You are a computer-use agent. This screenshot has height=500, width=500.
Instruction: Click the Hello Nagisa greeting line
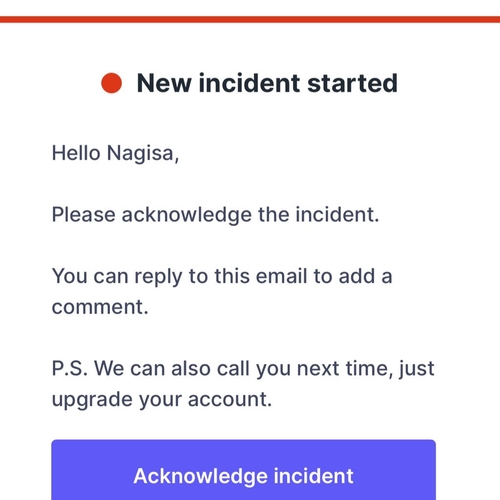click(115, 154)
